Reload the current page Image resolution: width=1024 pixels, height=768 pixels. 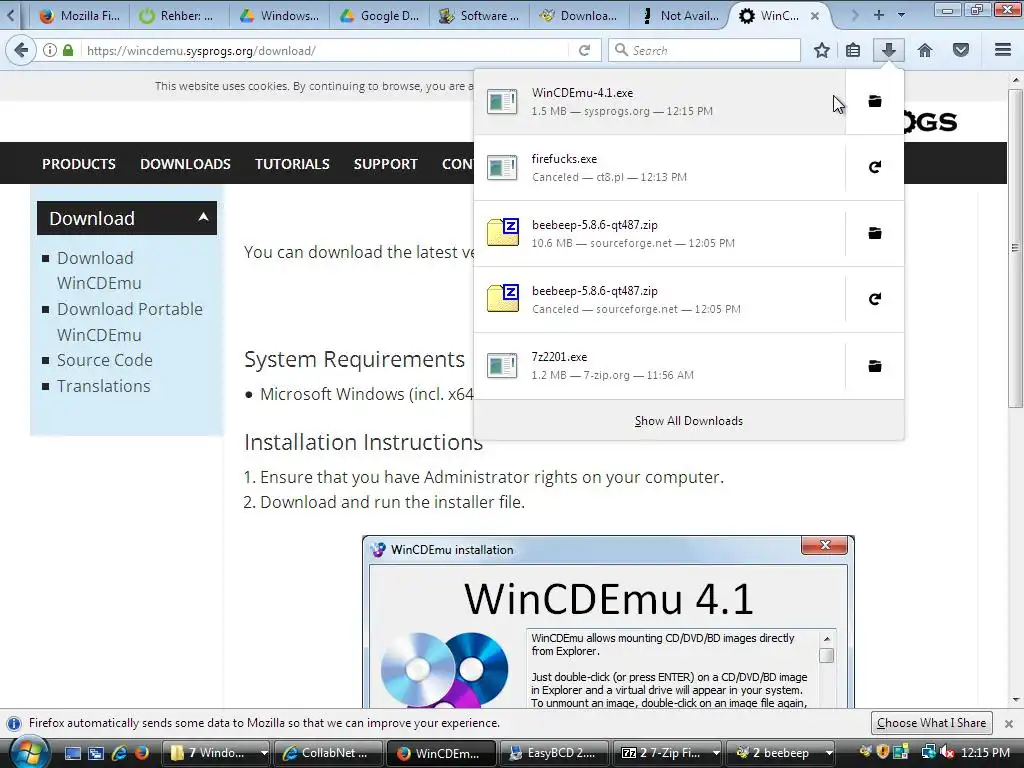click(584, 50)
